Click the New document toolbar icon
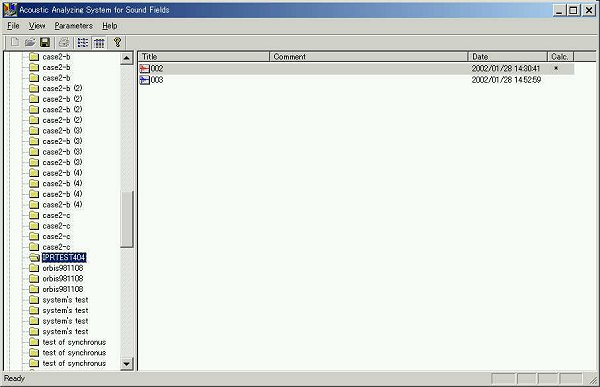This screenshot has width=600, height=387. coord(15,42)
